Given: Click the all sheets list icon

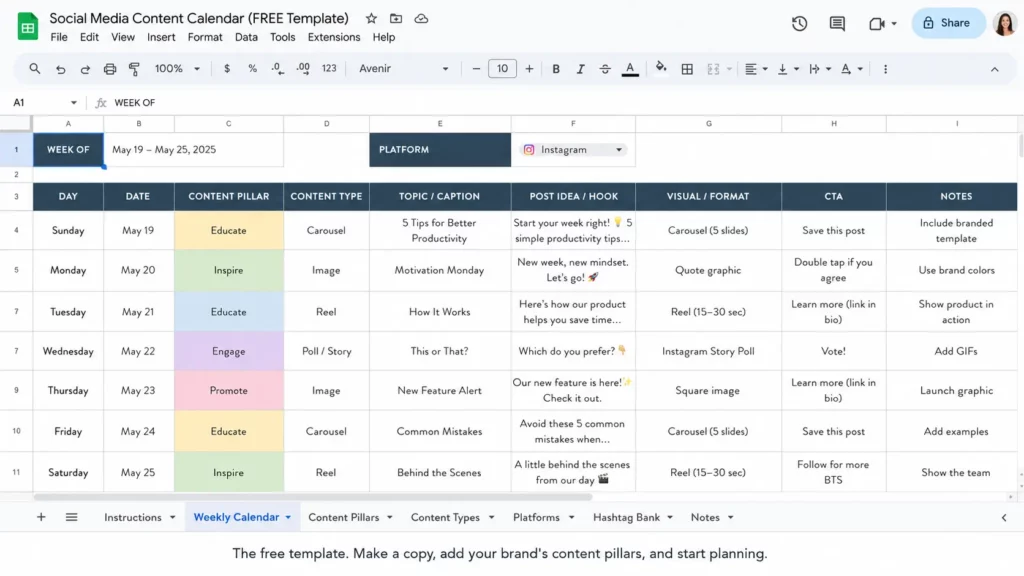Looking at the screenshot, I should 72,517.
